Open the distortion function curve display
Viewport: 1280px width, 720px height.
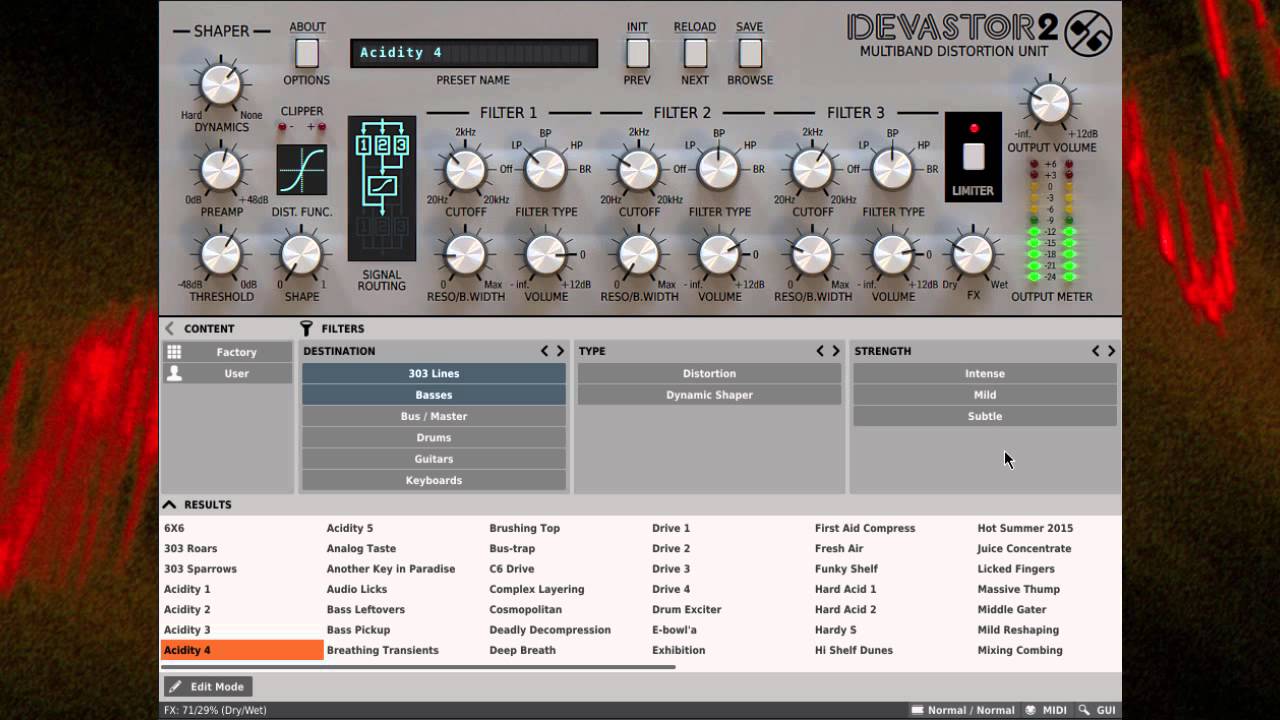coord(302,170)
